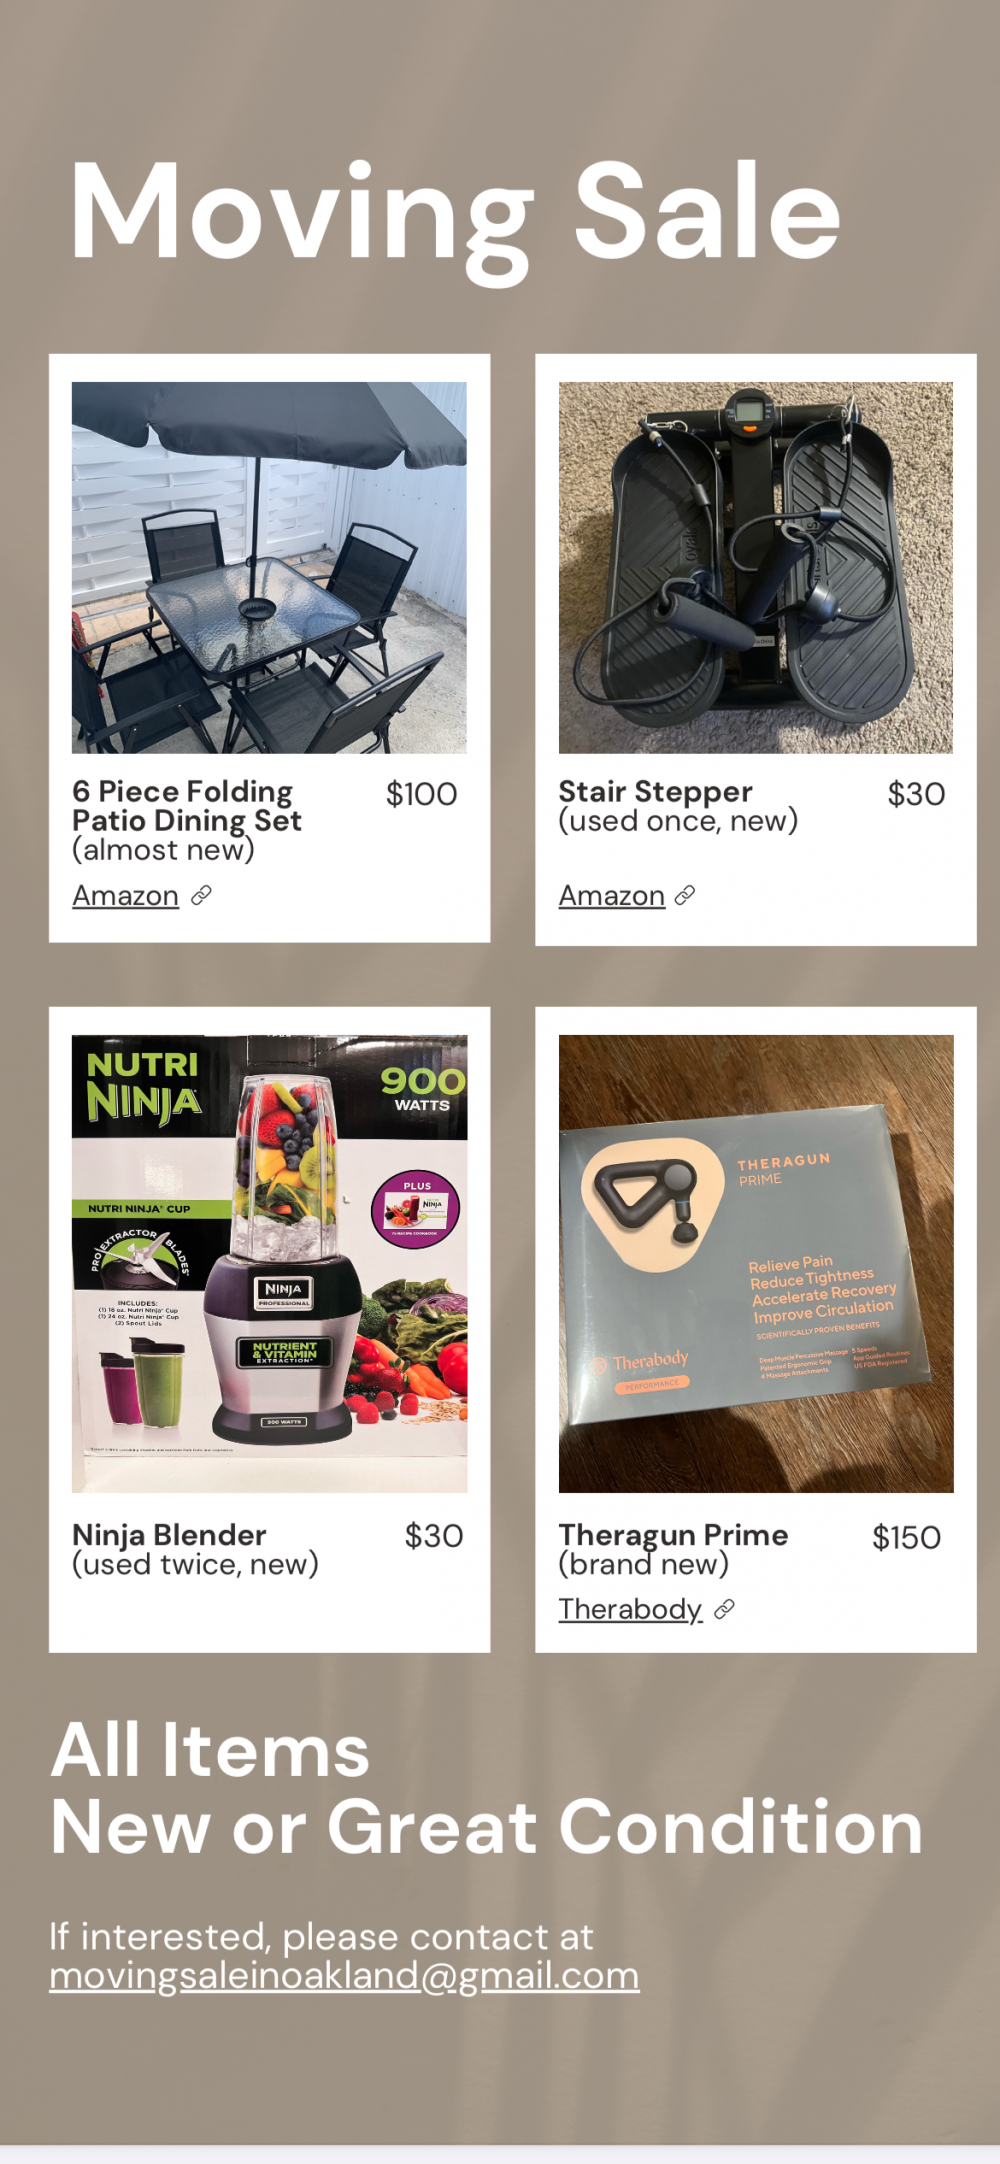This screenshot has height=2164, width=1000.
Task: Open the patio dining set photo
Action: click(269, 567)
